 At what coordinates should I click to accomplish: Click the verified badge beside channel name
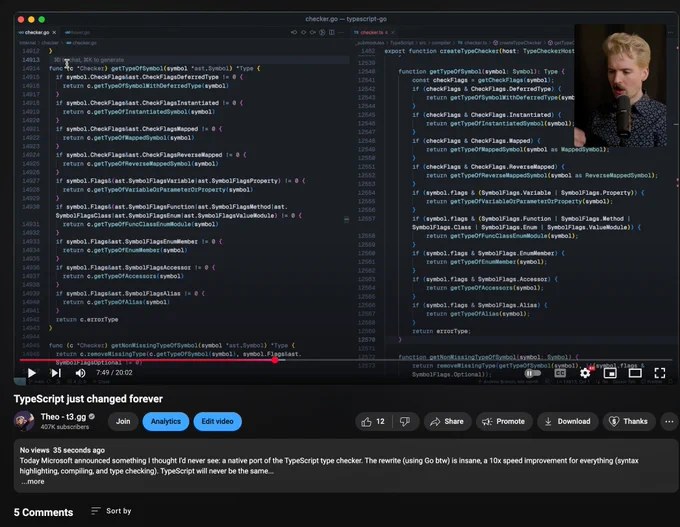click(92, 416)
